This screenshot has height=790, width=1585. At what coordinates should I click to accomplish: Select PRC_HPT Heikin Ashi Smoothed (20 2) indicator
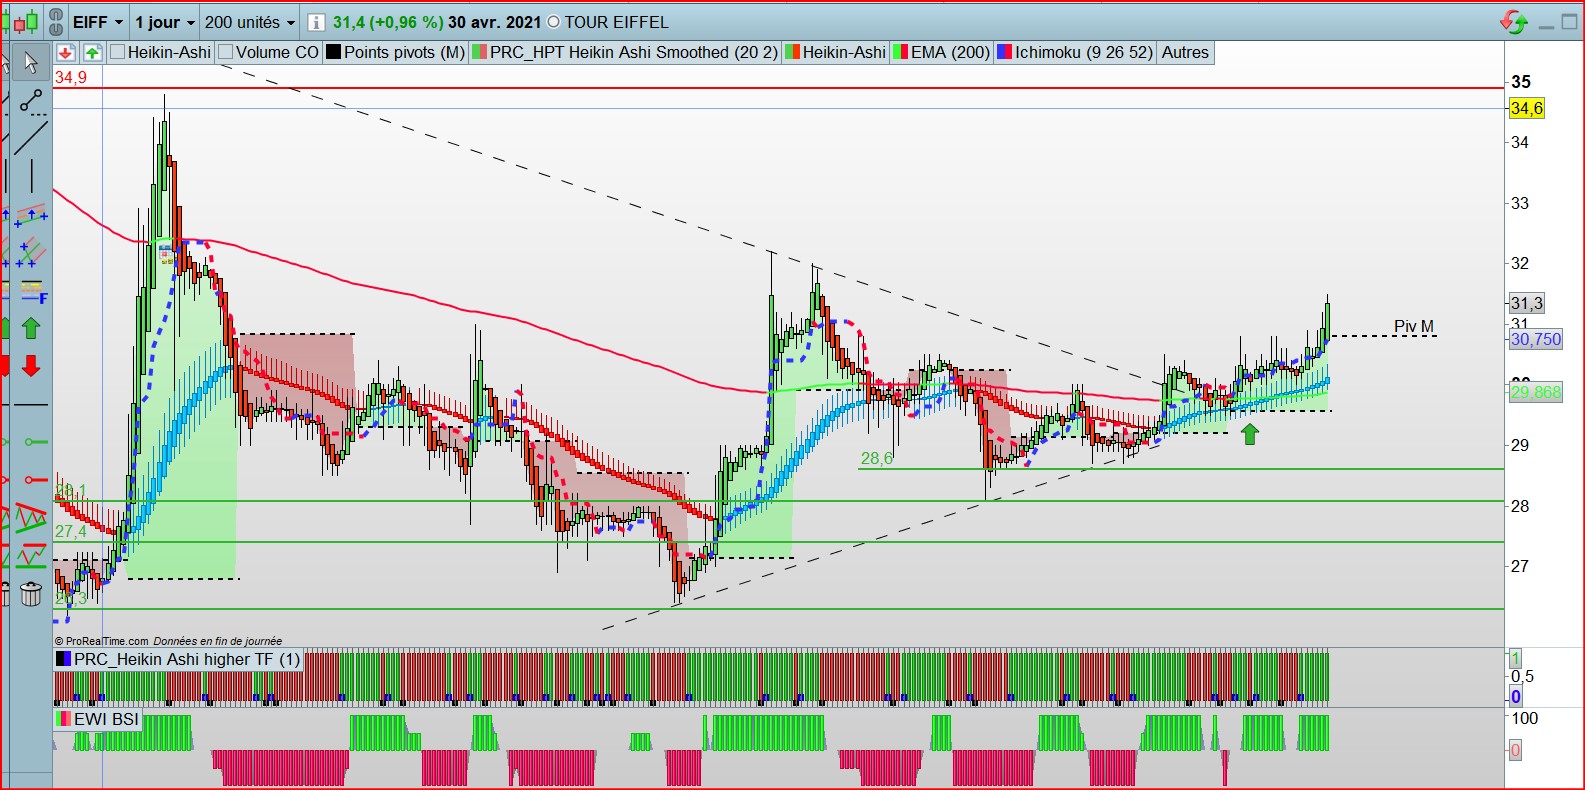click(625, 52)
